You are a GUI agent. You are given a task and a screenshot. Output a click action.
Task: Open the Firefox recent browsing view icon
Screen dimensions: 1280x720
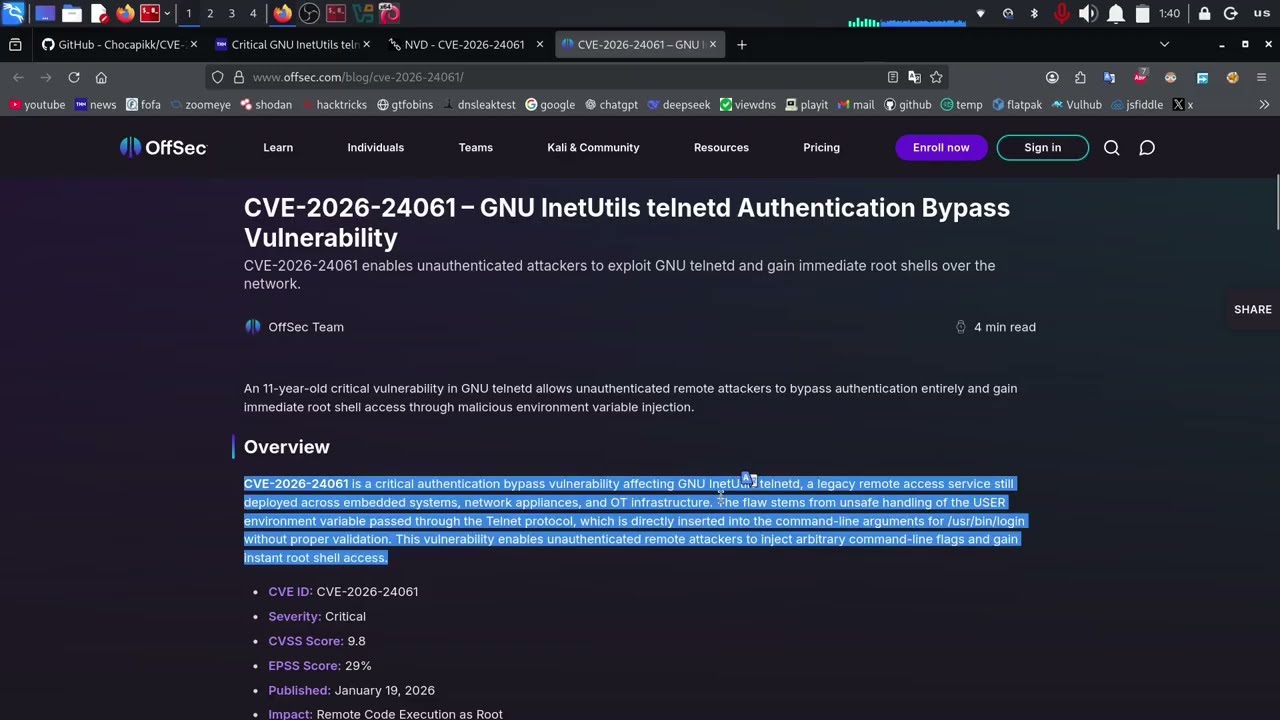(15, 44)
